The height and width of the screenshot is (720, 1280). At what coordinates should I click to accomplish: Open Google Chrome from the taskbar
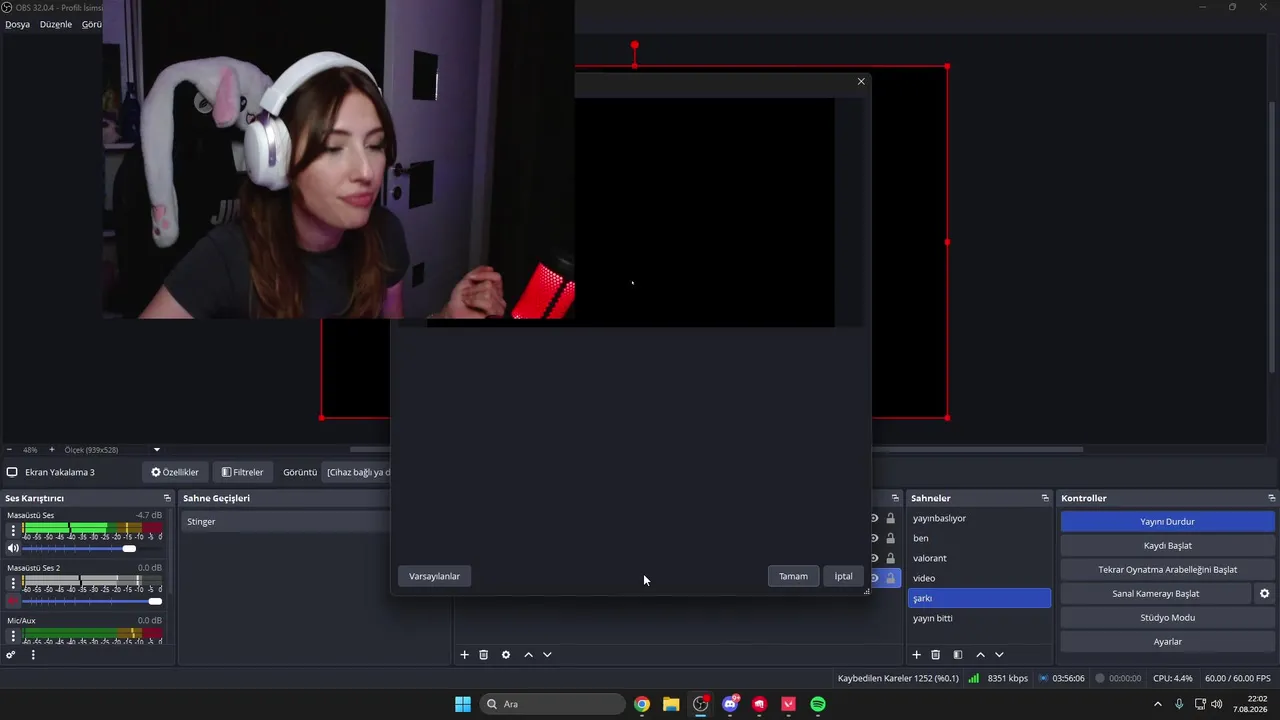pos(642,704)
